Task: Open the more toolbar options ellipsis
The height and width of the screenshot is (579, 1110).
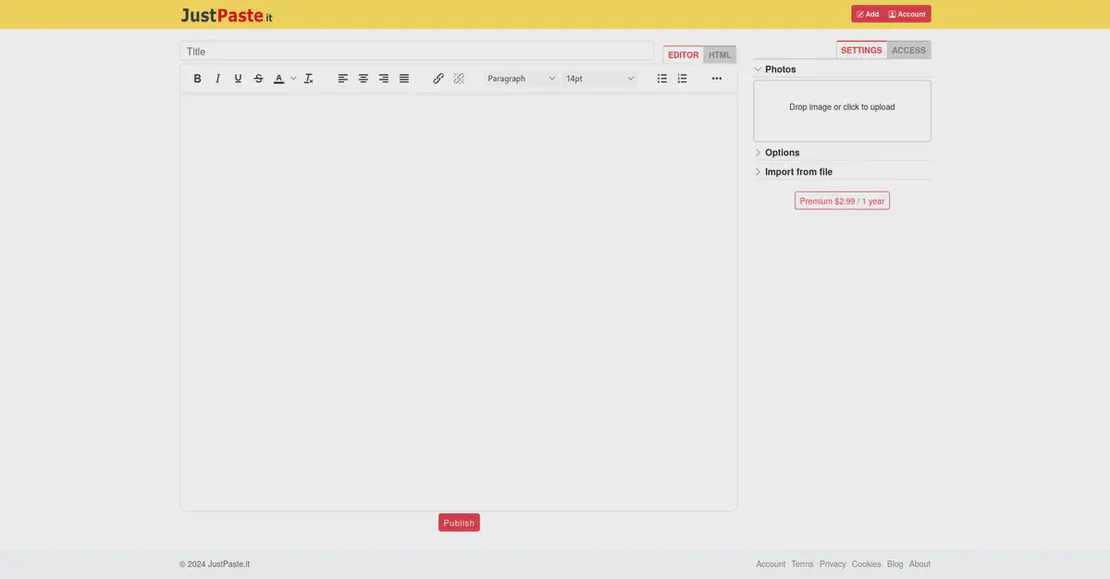Action: tap(717, 78)
